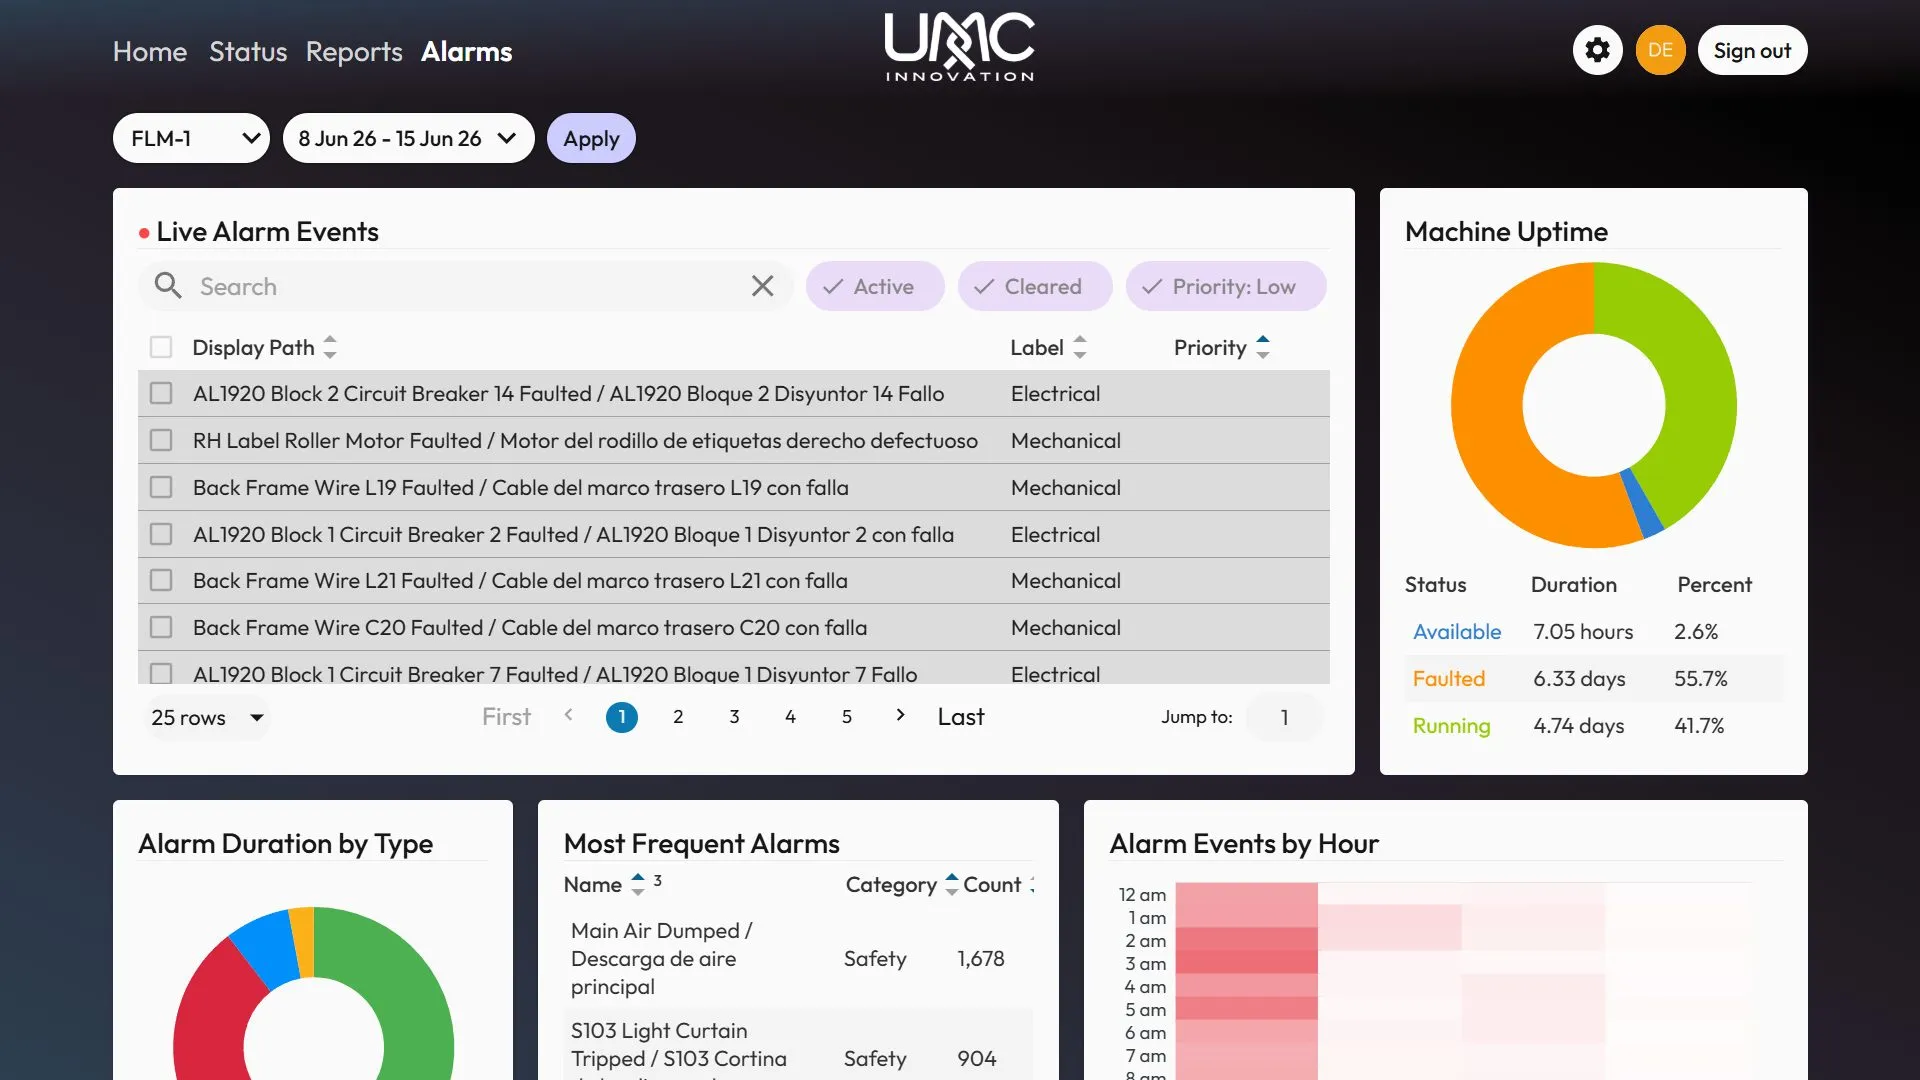Open the Alarms page
Image resolution: width=1920 pixels, height=1080 pixels.
pos(466,51)
